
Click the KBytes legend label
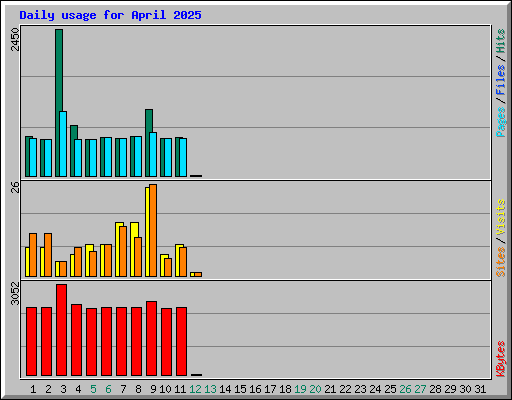point(501,359)
